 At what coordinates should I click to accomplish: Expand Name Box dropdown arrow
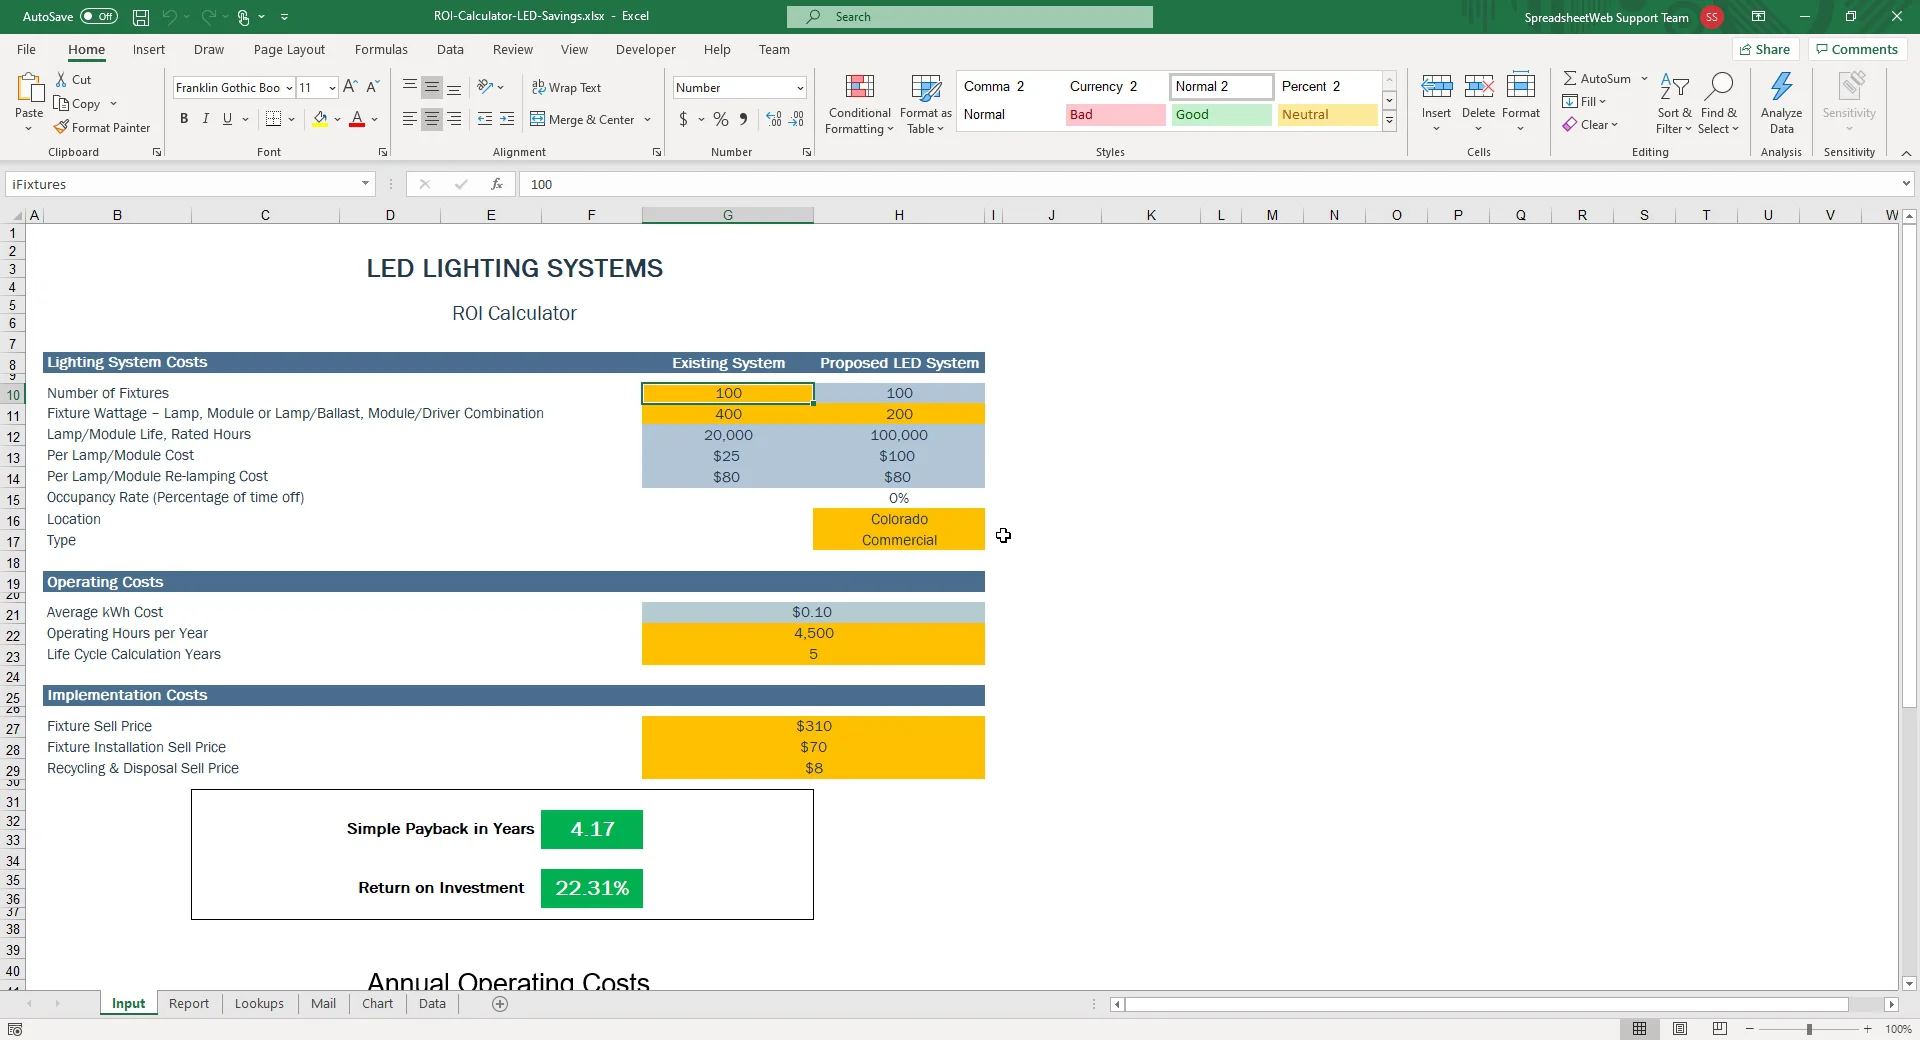pos(365,184)
